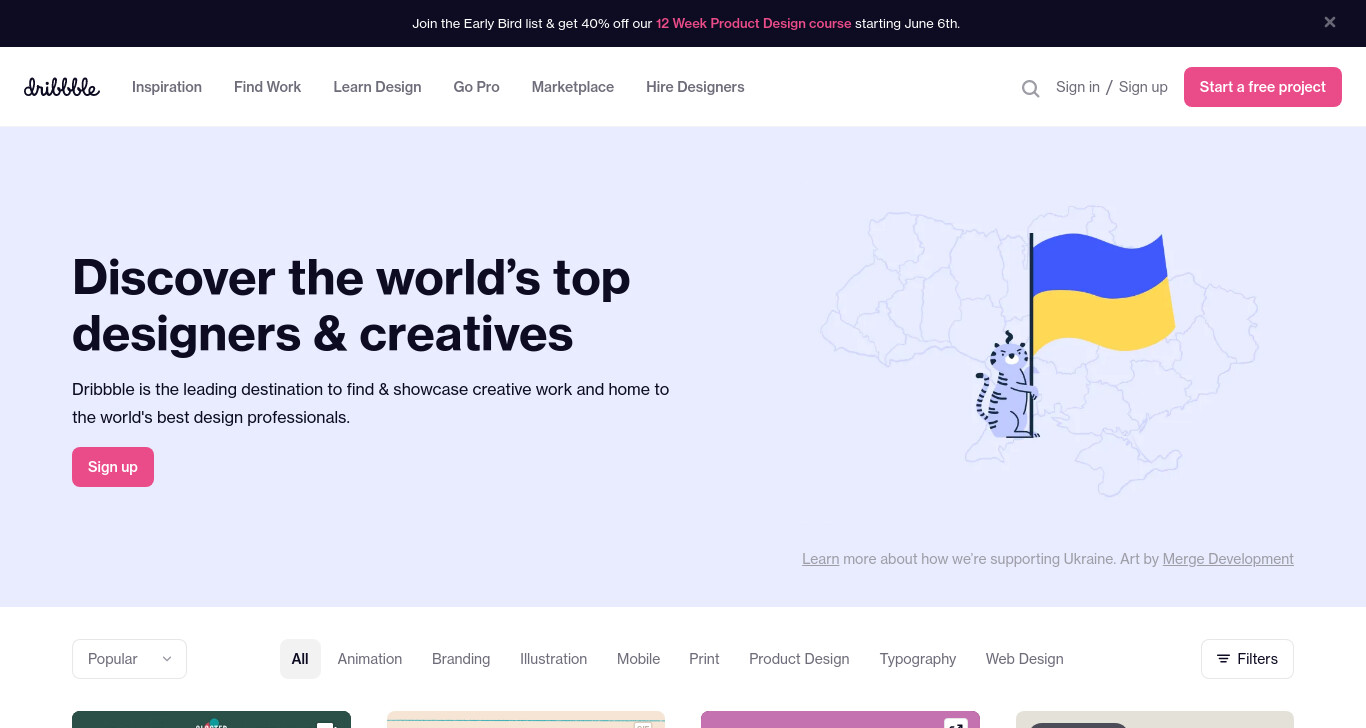Open the Merge Development link
The width and height of the screenshot is (1366, 728).
pyautogui.click(x=1228, y=559)
